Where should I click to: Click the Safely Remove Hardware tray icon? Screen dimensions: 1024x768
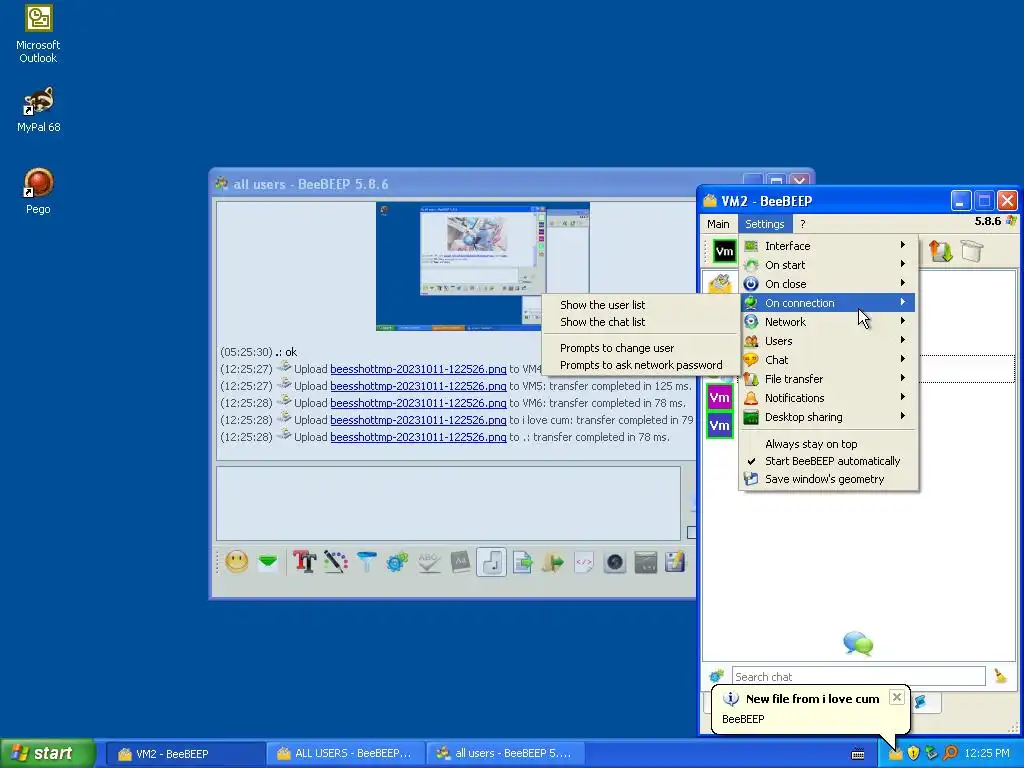coord(932,754)
